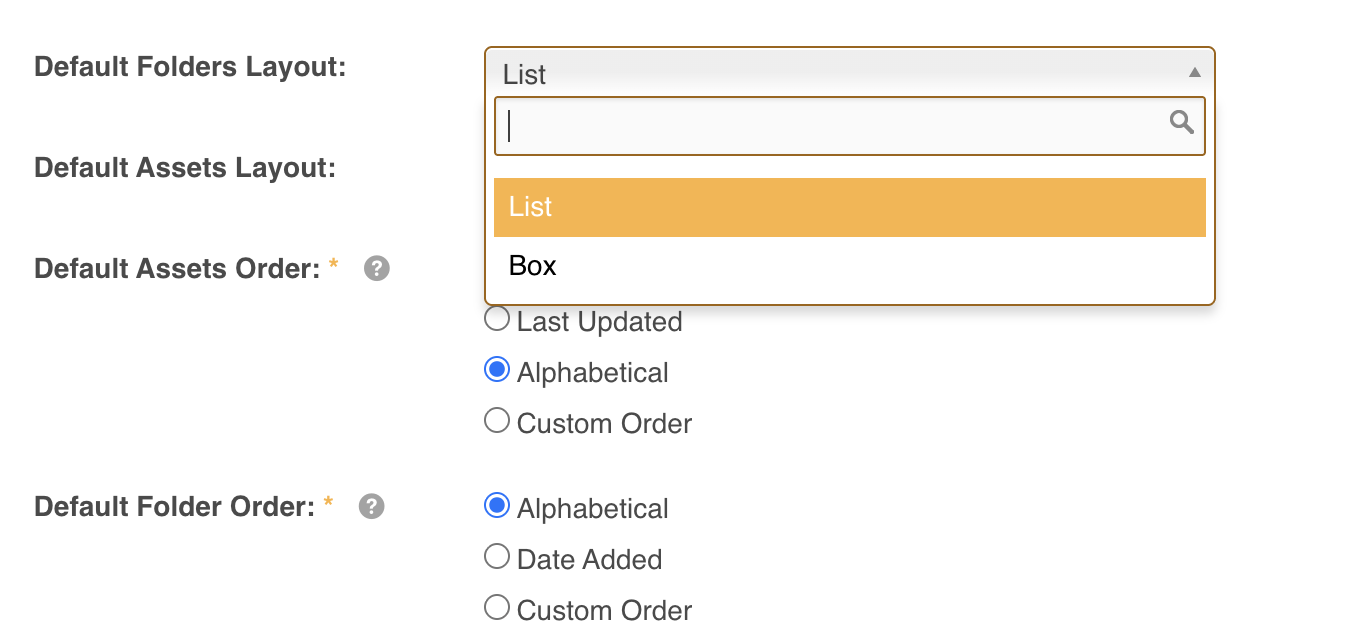Screen dimensions: 1350x642
Task: Select Last Updated assets order radio
Action: [x=497, y=320]
